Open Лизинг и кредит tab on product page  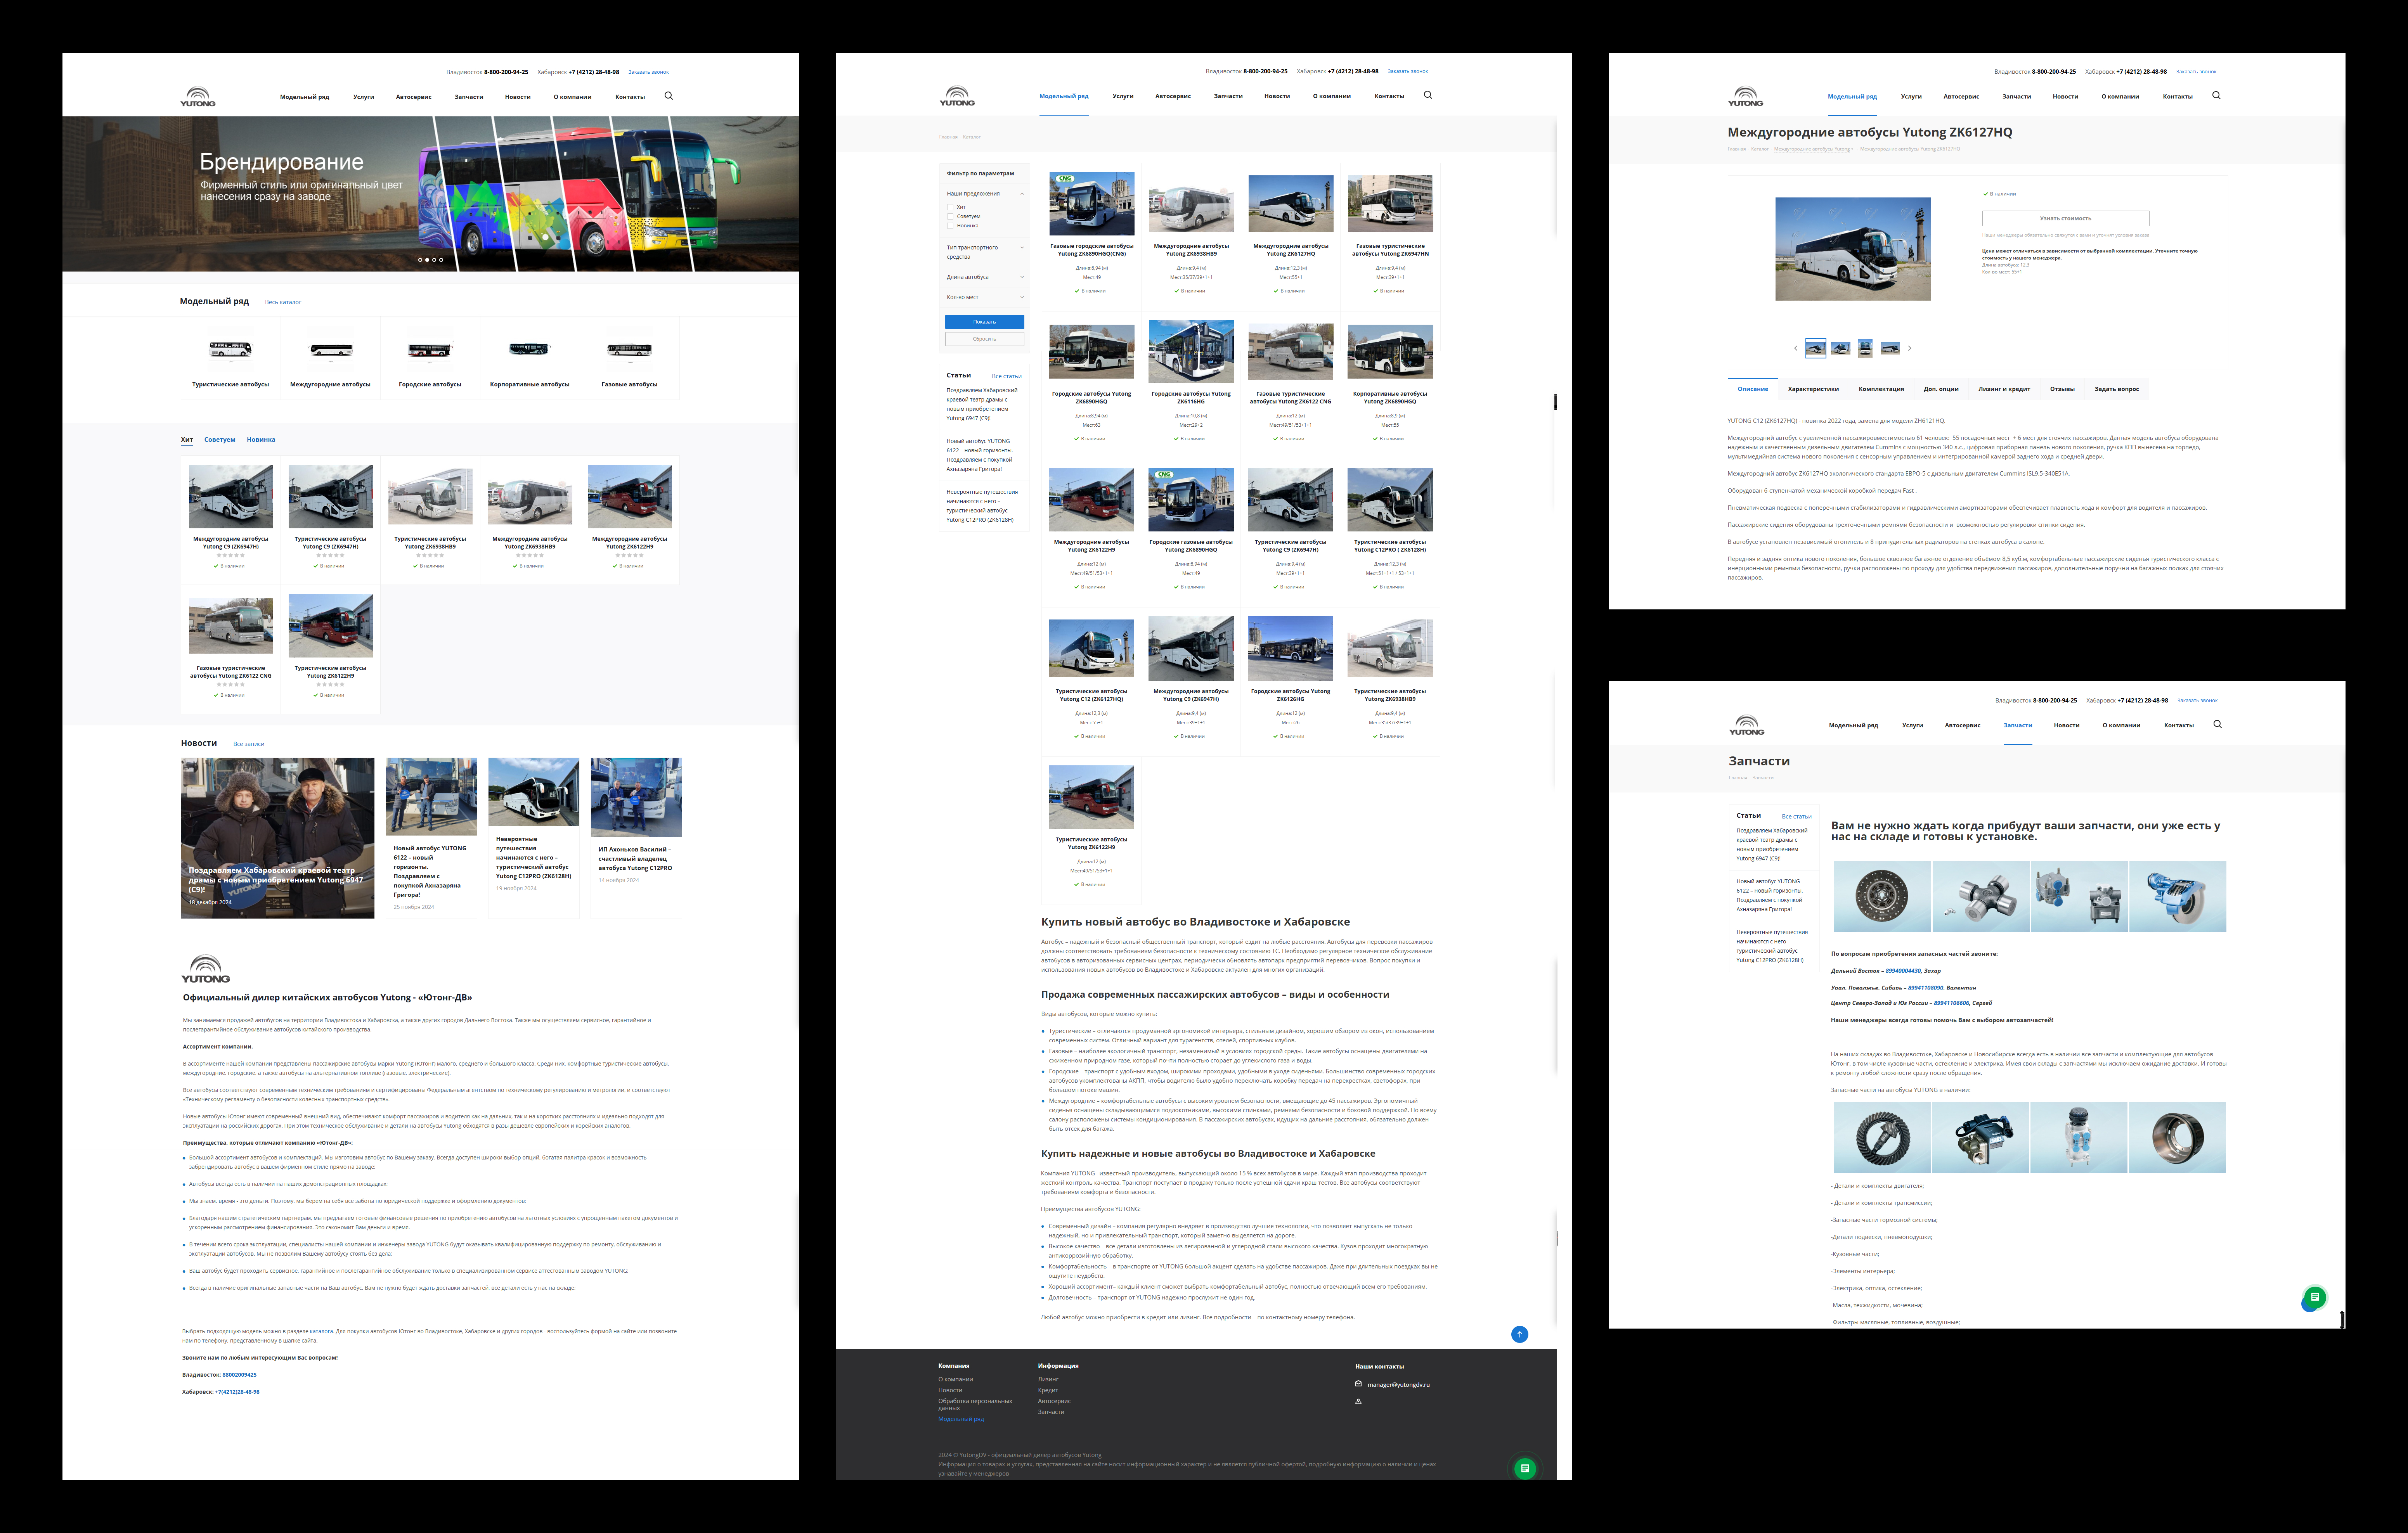(x=2004, y=389)
